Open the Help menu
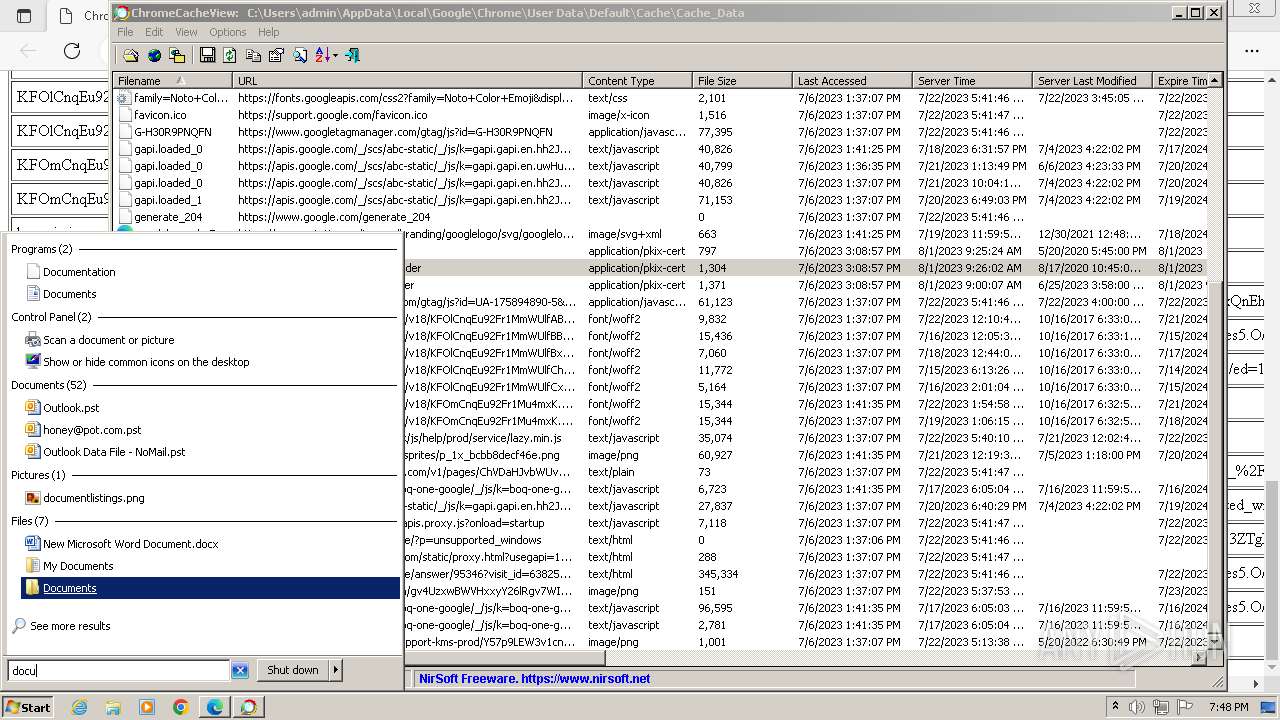The width and height of the screenshot is (1280, 720). (x=269, y=32)
